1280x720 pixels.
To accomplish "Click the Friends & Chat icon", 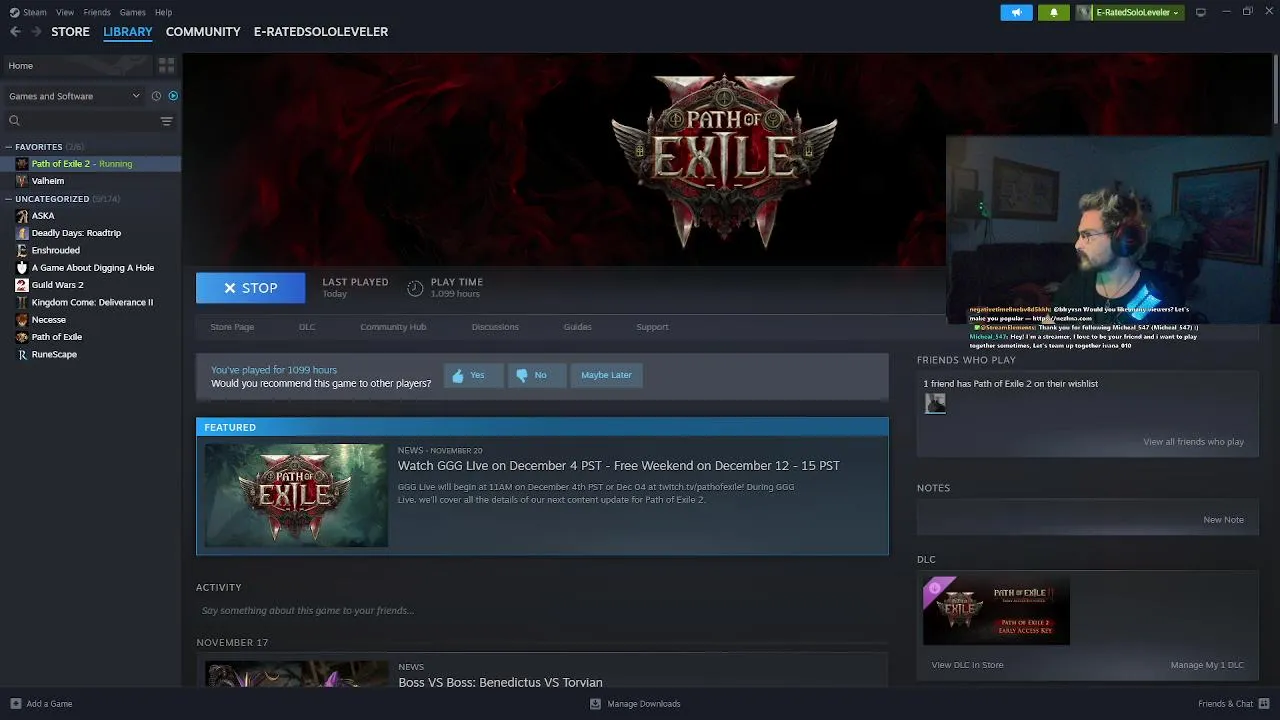I will tap(1262, 704).
